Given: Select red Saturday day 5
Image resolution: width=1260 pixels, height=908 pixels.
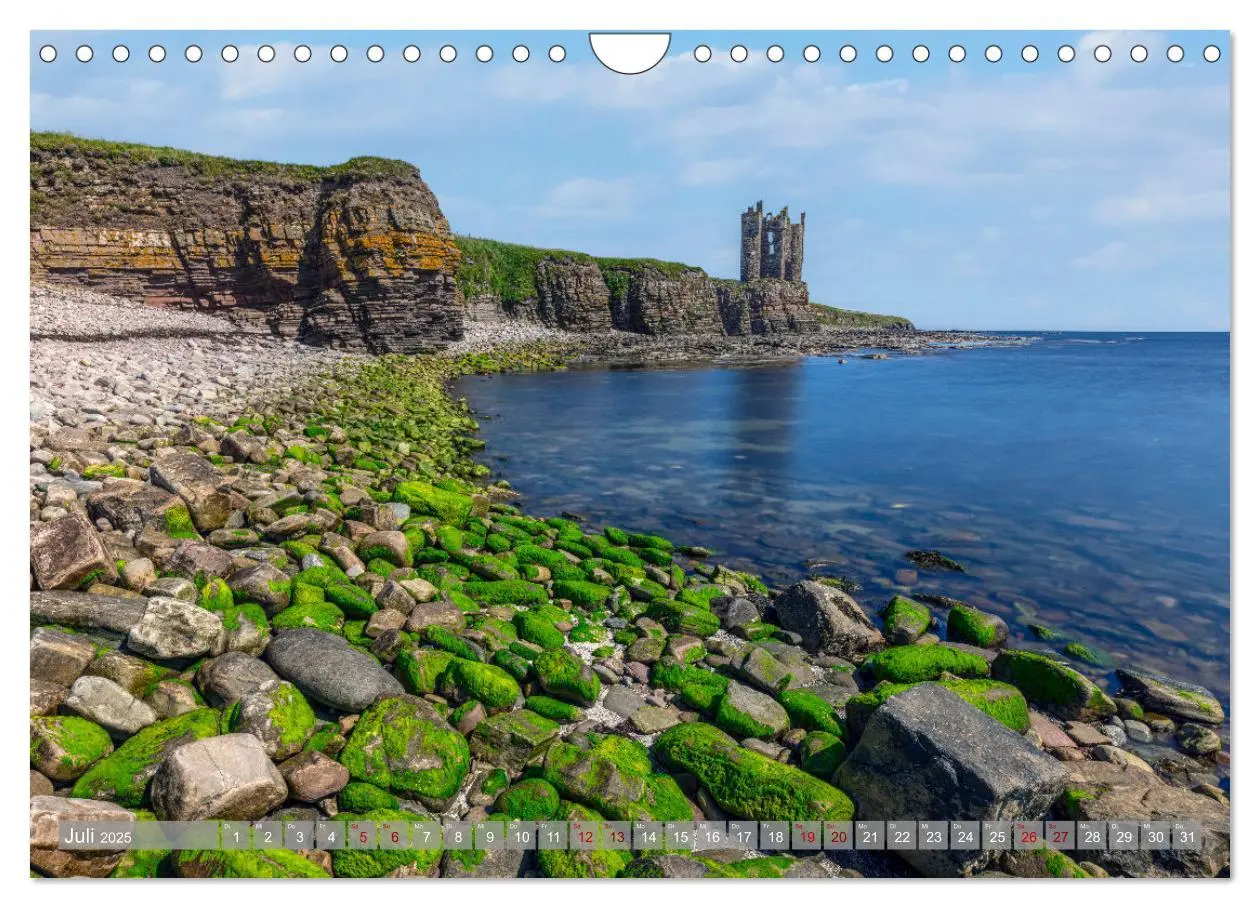Looking at the screenshot, I should pyautogui.click(x=362, y=836).
